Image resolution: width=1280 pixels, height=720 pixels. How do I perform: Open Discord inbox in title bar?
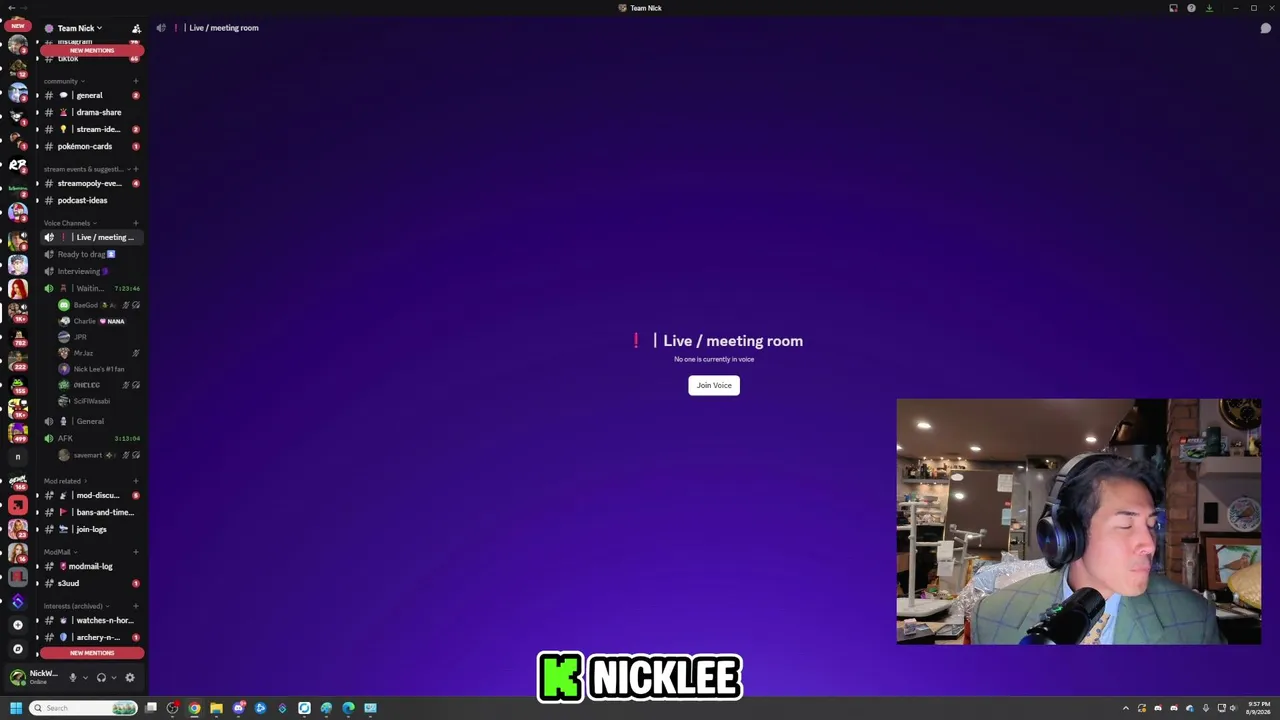(1173, 8)
